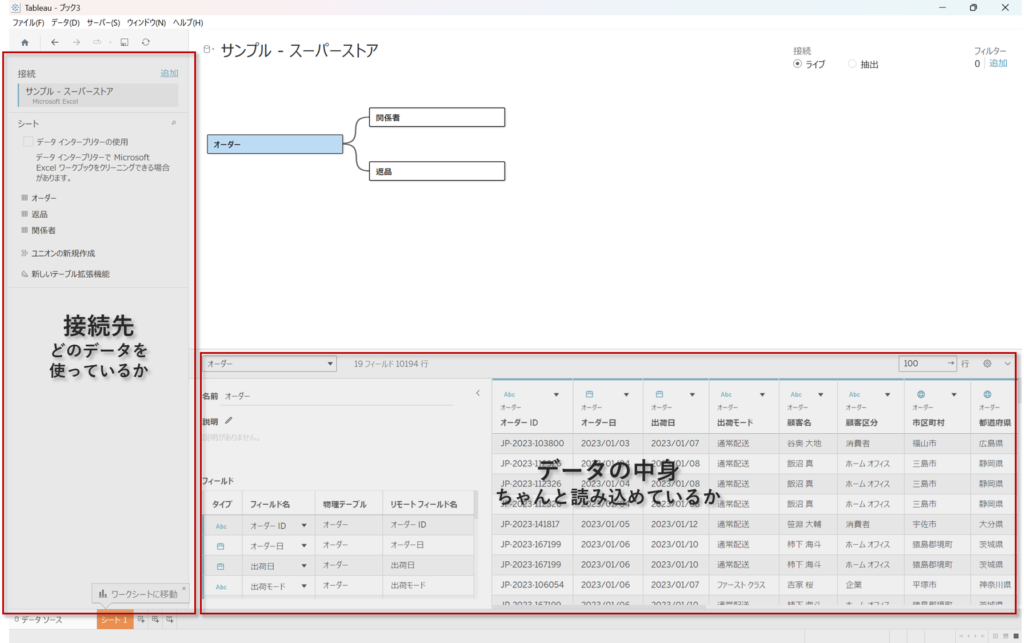
Task: Enable データ インタープリターの使用 checkbox
Action: click(29, 142)
